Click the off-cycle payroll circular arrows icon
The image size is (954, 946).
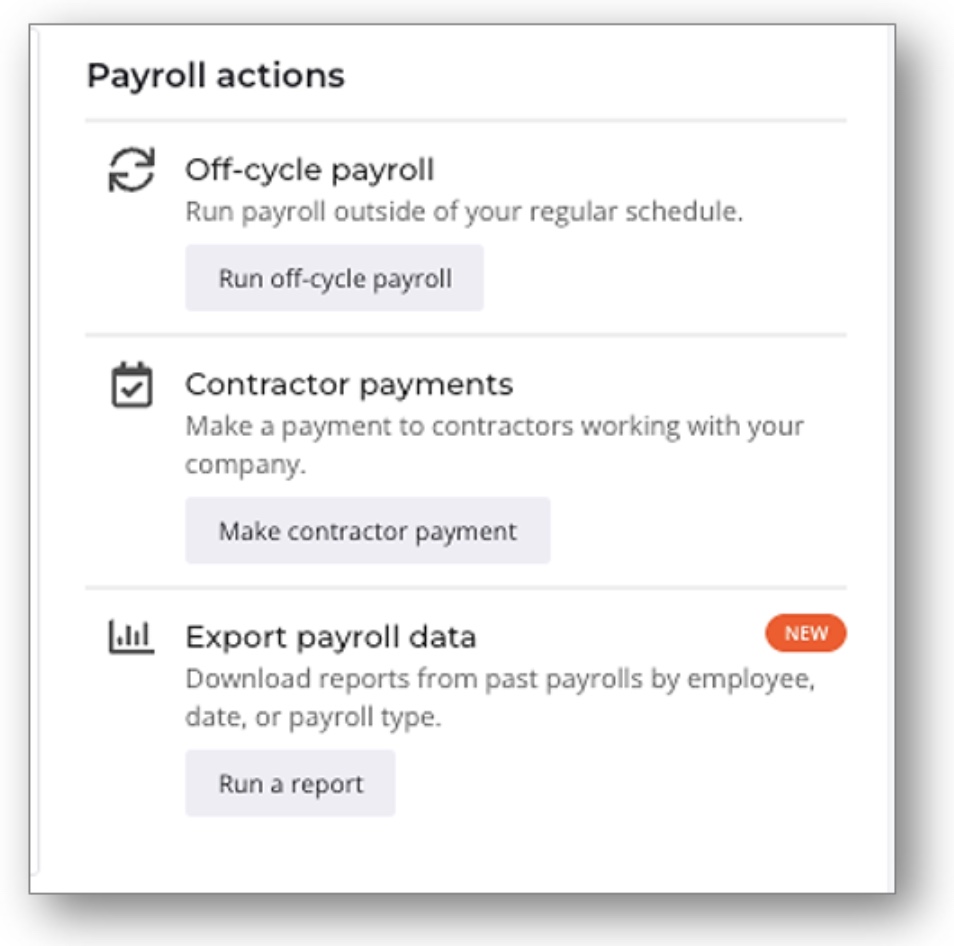131,169
